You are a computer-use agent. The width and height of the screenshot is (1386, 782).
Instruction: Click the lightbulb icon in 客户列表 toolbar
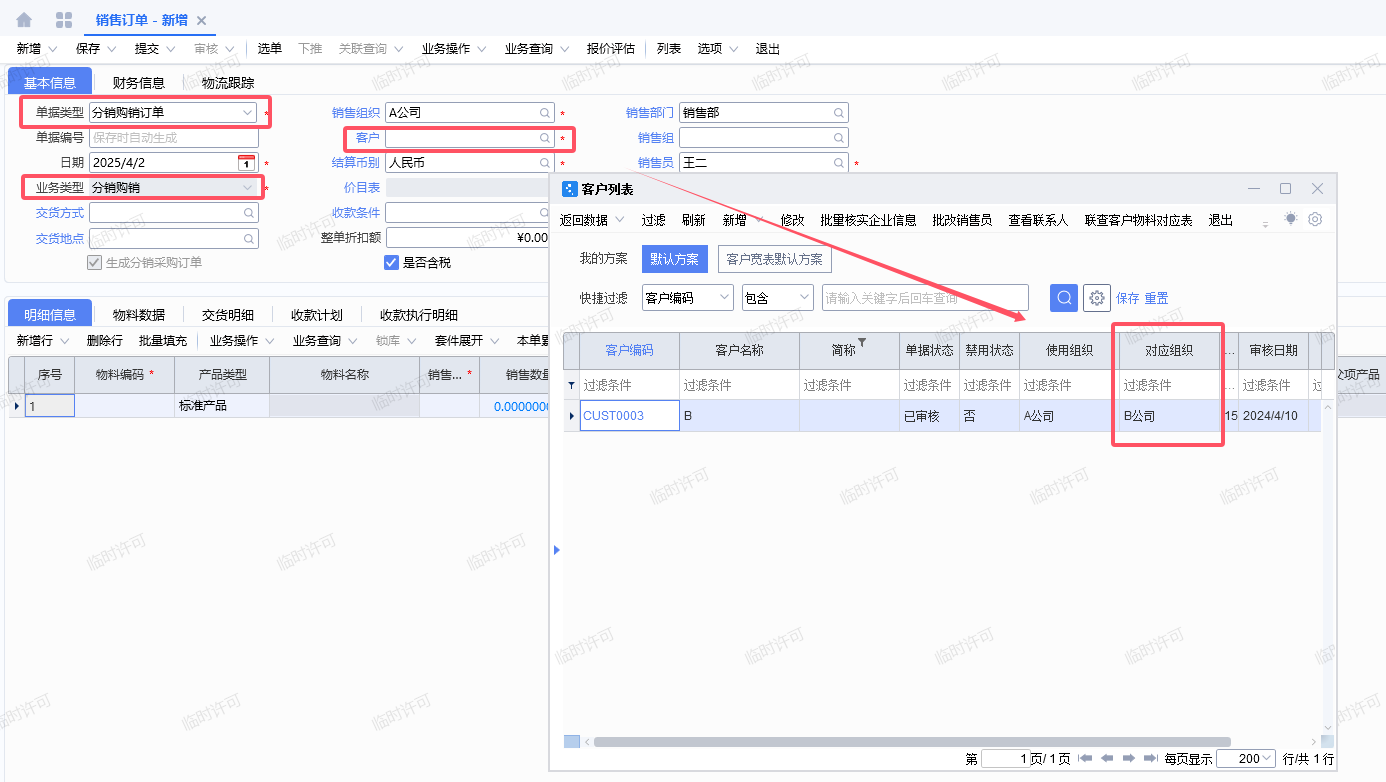(x=1291, y=218)
